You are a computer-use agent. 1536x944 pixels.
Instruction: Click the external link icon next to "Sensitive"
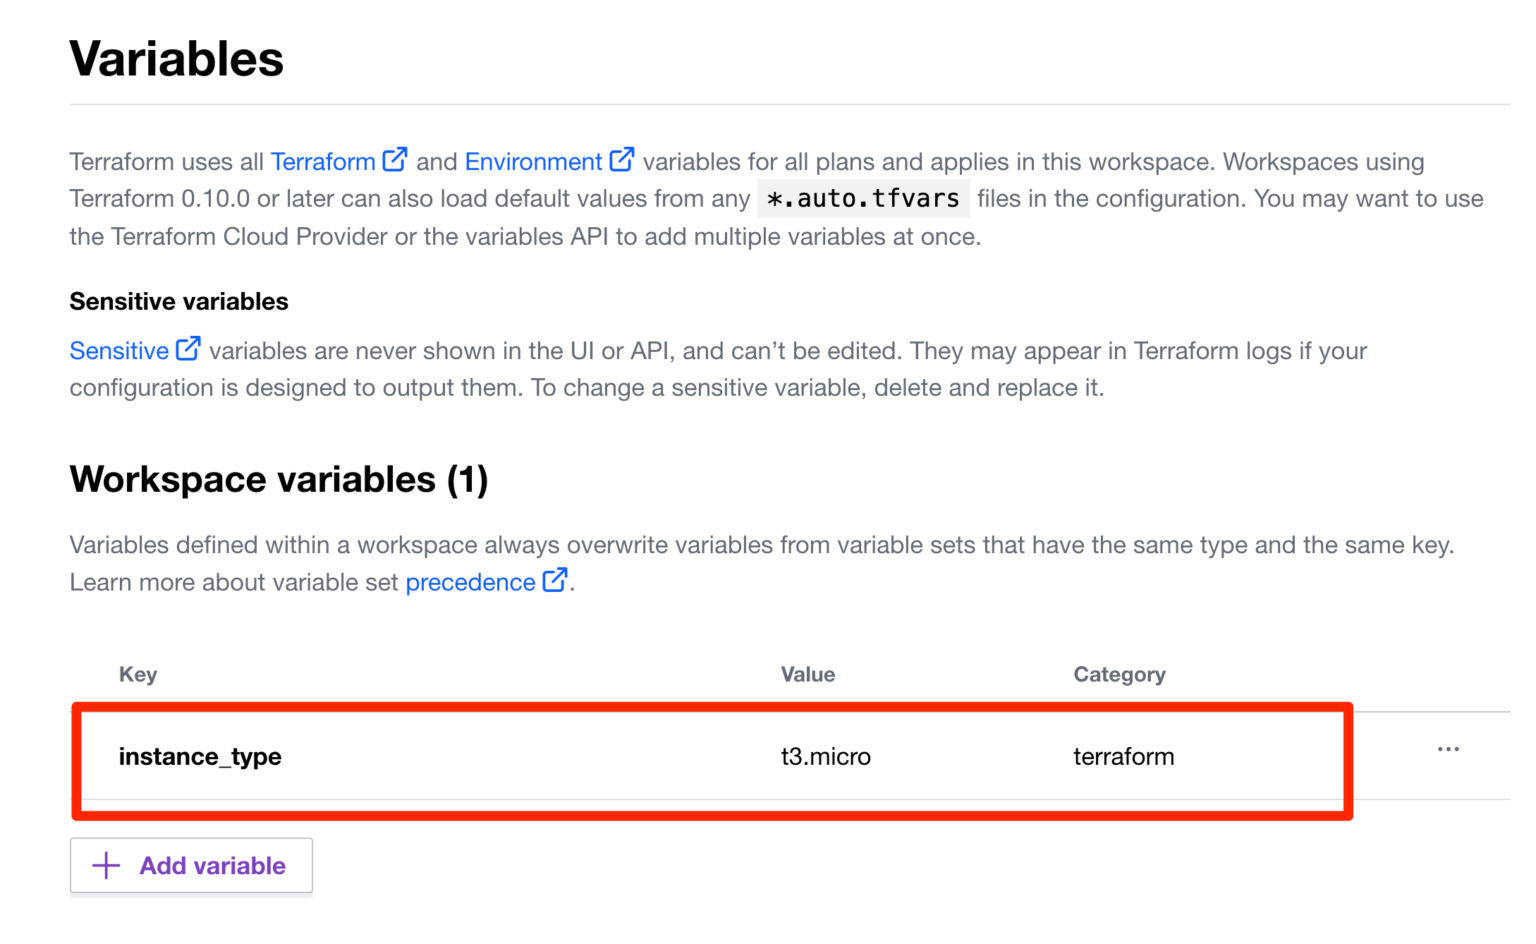click(190, 349)
